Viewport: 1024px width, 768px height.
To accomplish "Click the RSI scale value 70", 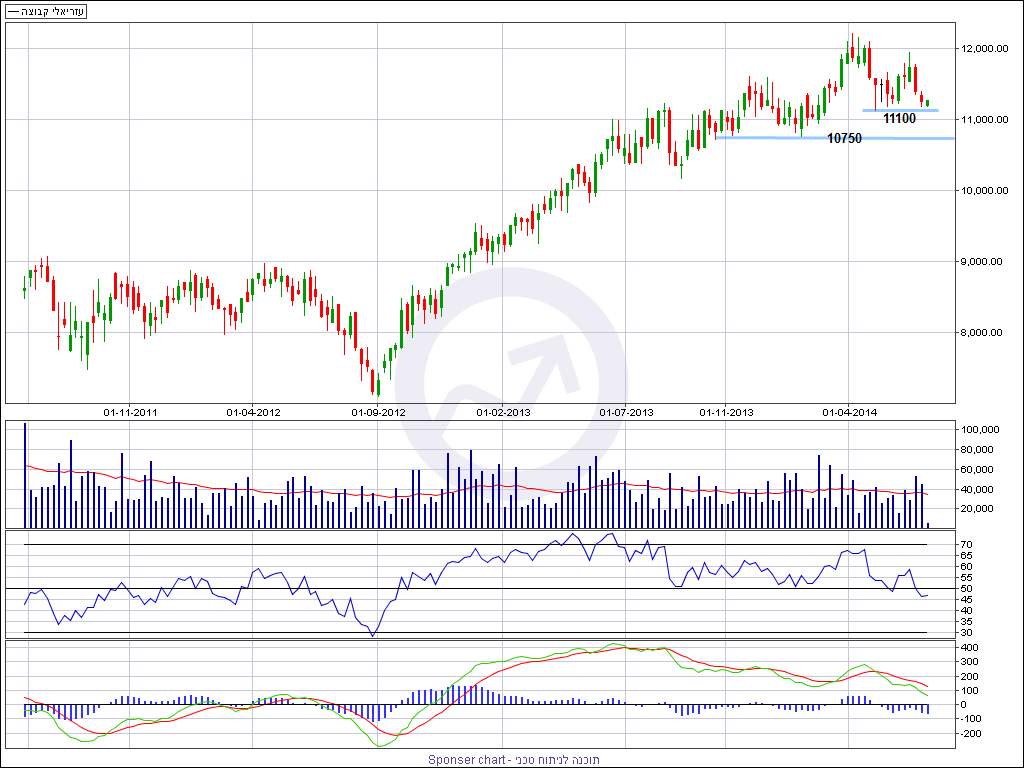I will click(966, 545).
